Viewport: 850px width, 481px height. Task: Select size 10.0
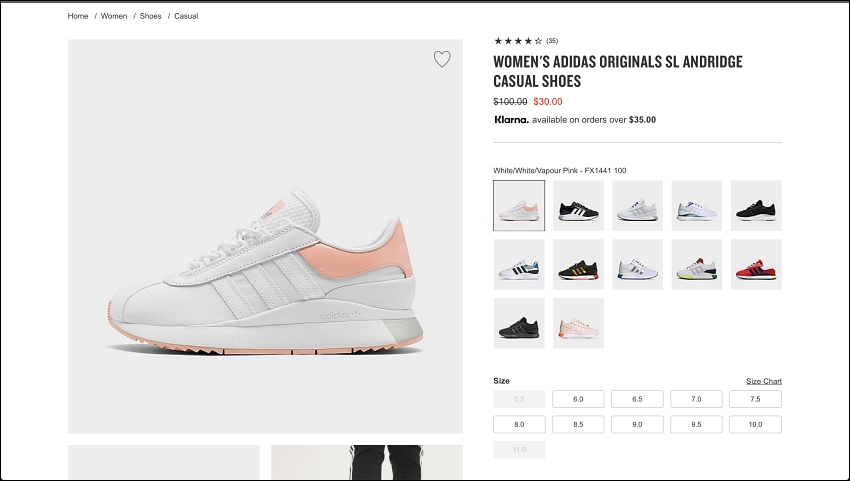click(755, 425)
